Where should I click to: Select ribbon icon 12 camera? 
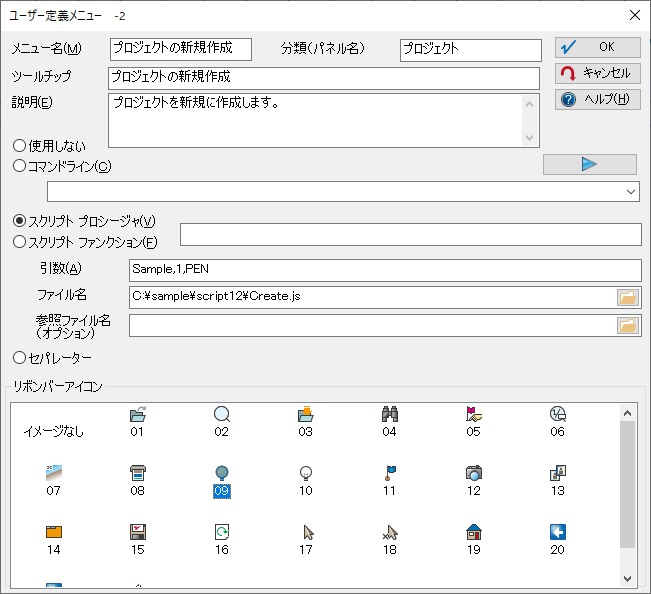tap(474, 480)
